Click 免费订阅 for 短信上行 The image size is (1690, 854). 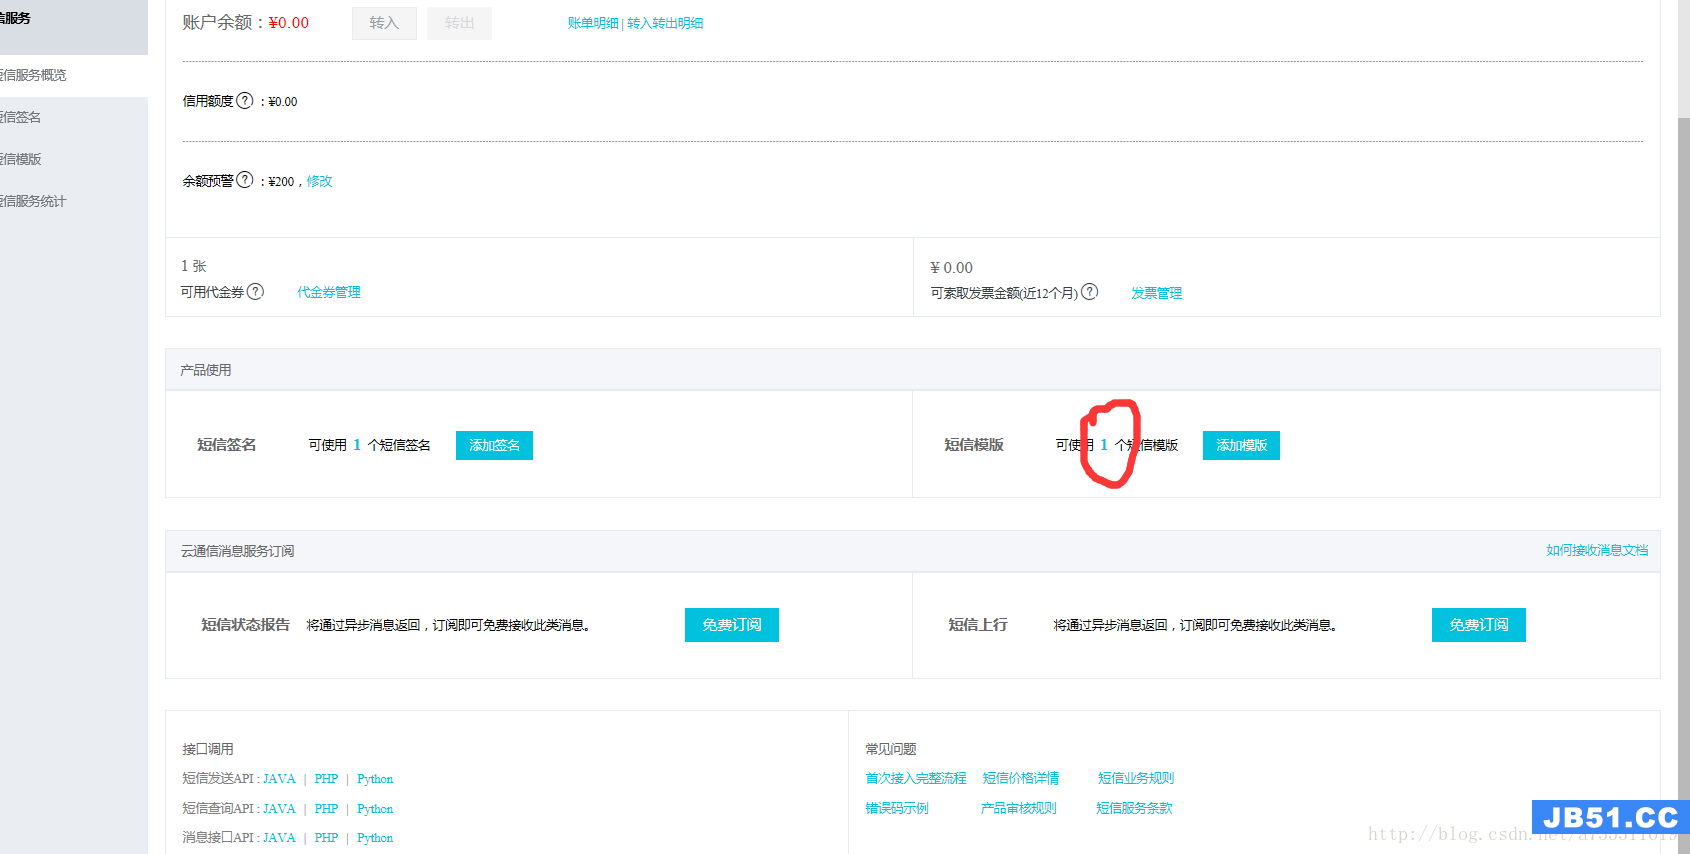click(1479, 625)
